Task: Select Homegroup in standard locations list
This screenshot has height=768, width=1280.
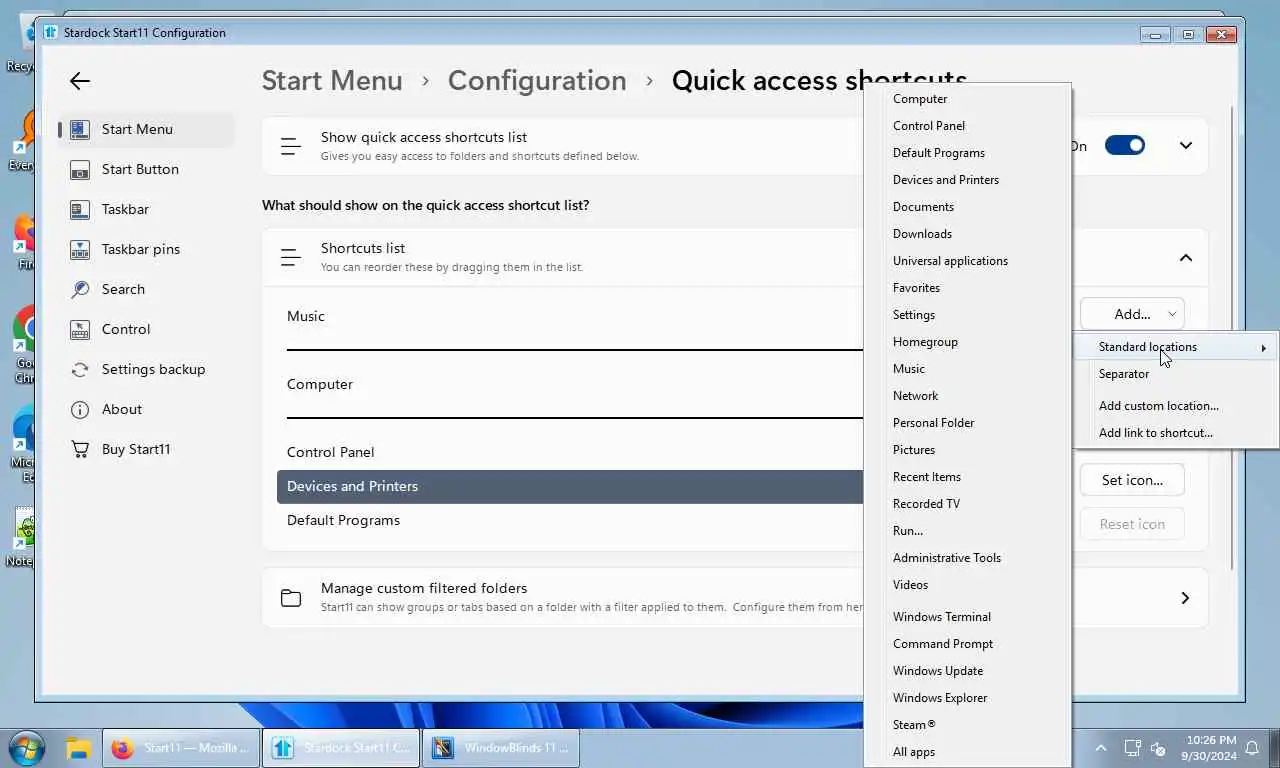Action: pyautogui.click(x=967, y=342)
